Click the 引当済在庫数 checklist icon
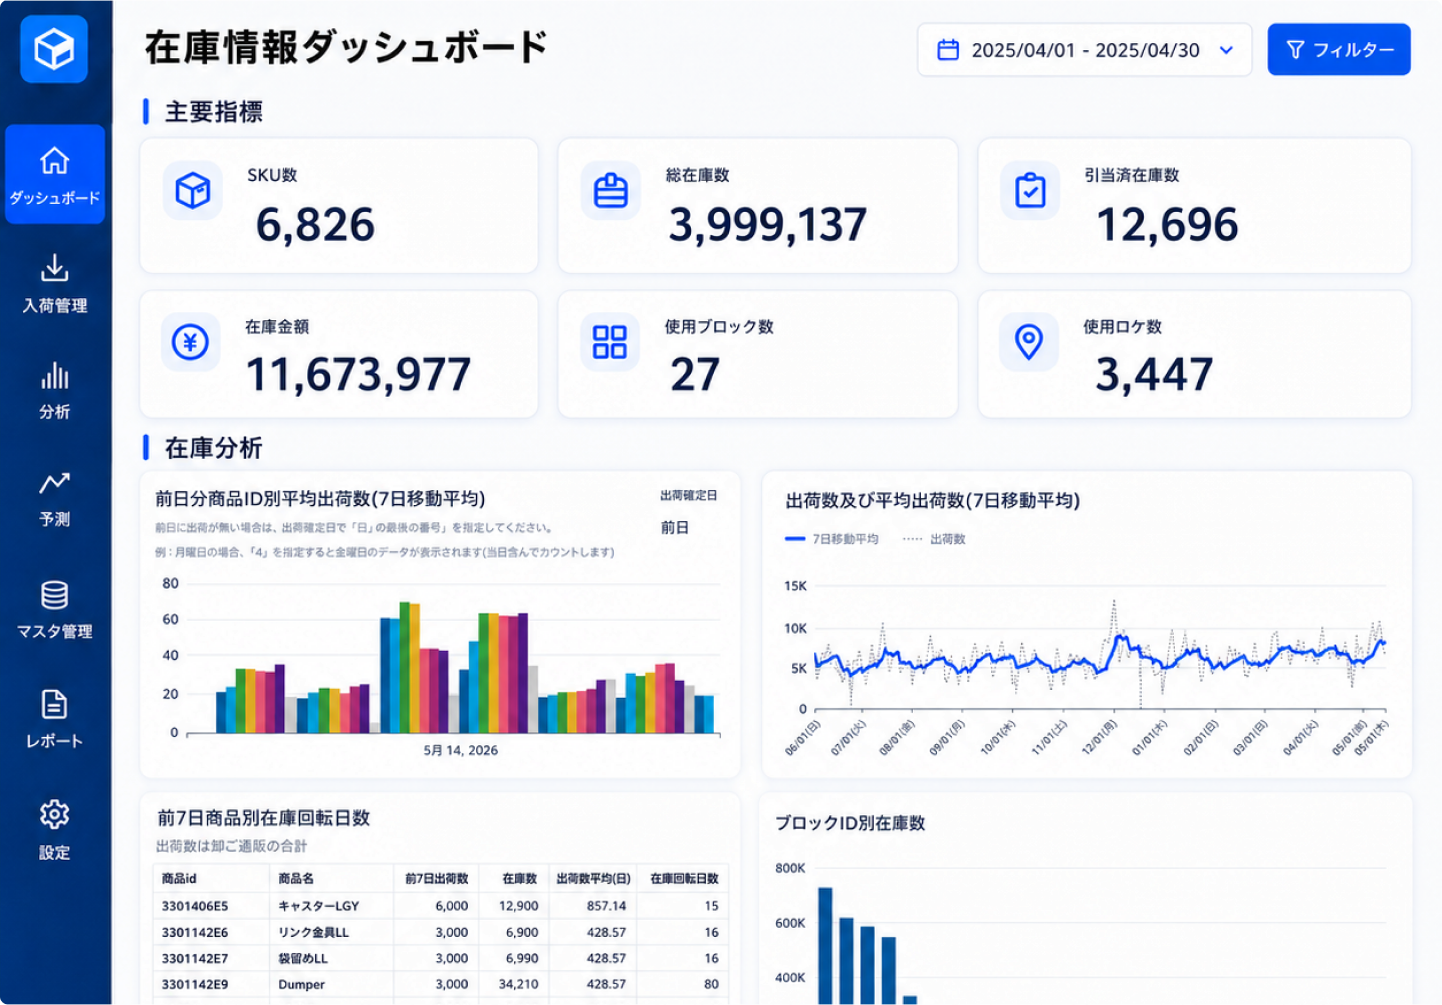This screenshot has height=1005, width=1442. point(1030,190)
